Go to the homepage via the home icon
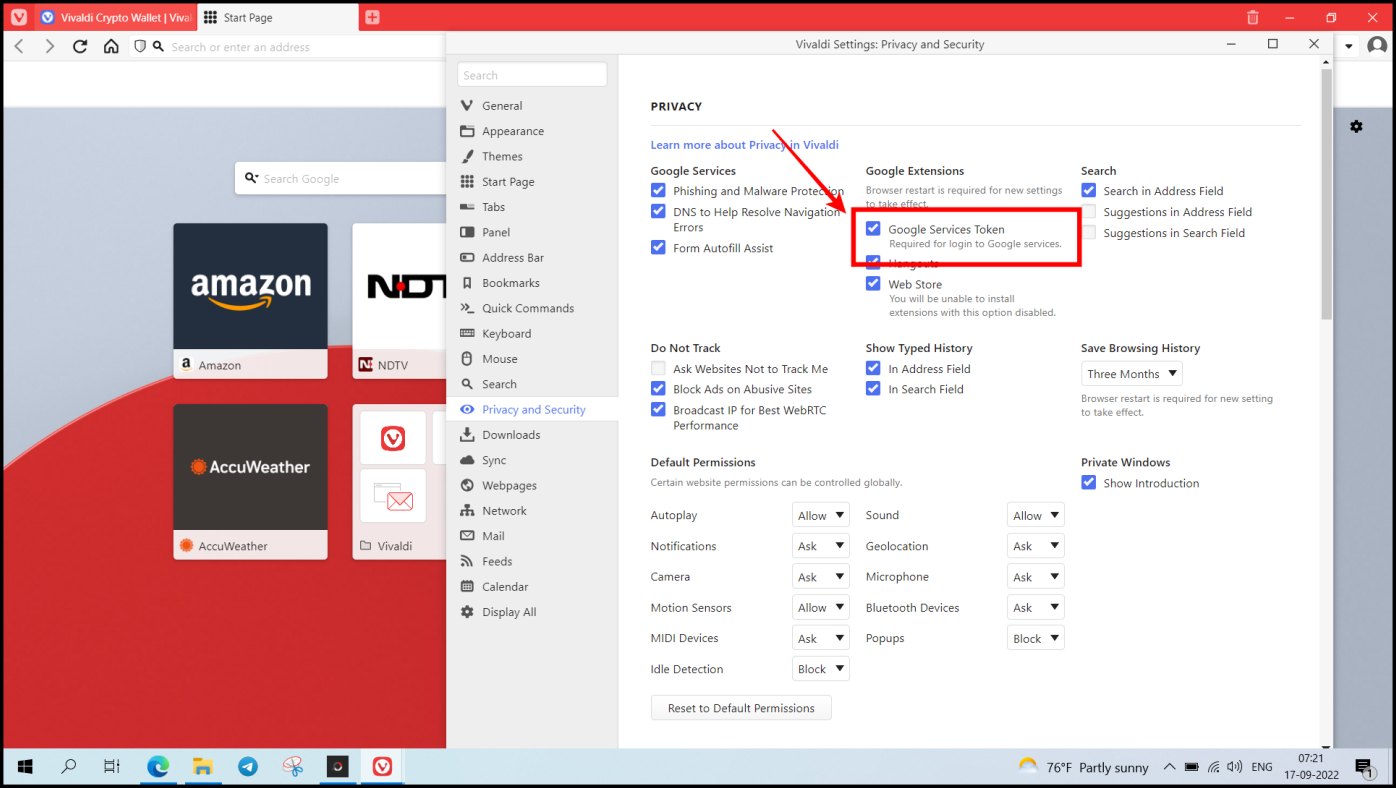 111,46
